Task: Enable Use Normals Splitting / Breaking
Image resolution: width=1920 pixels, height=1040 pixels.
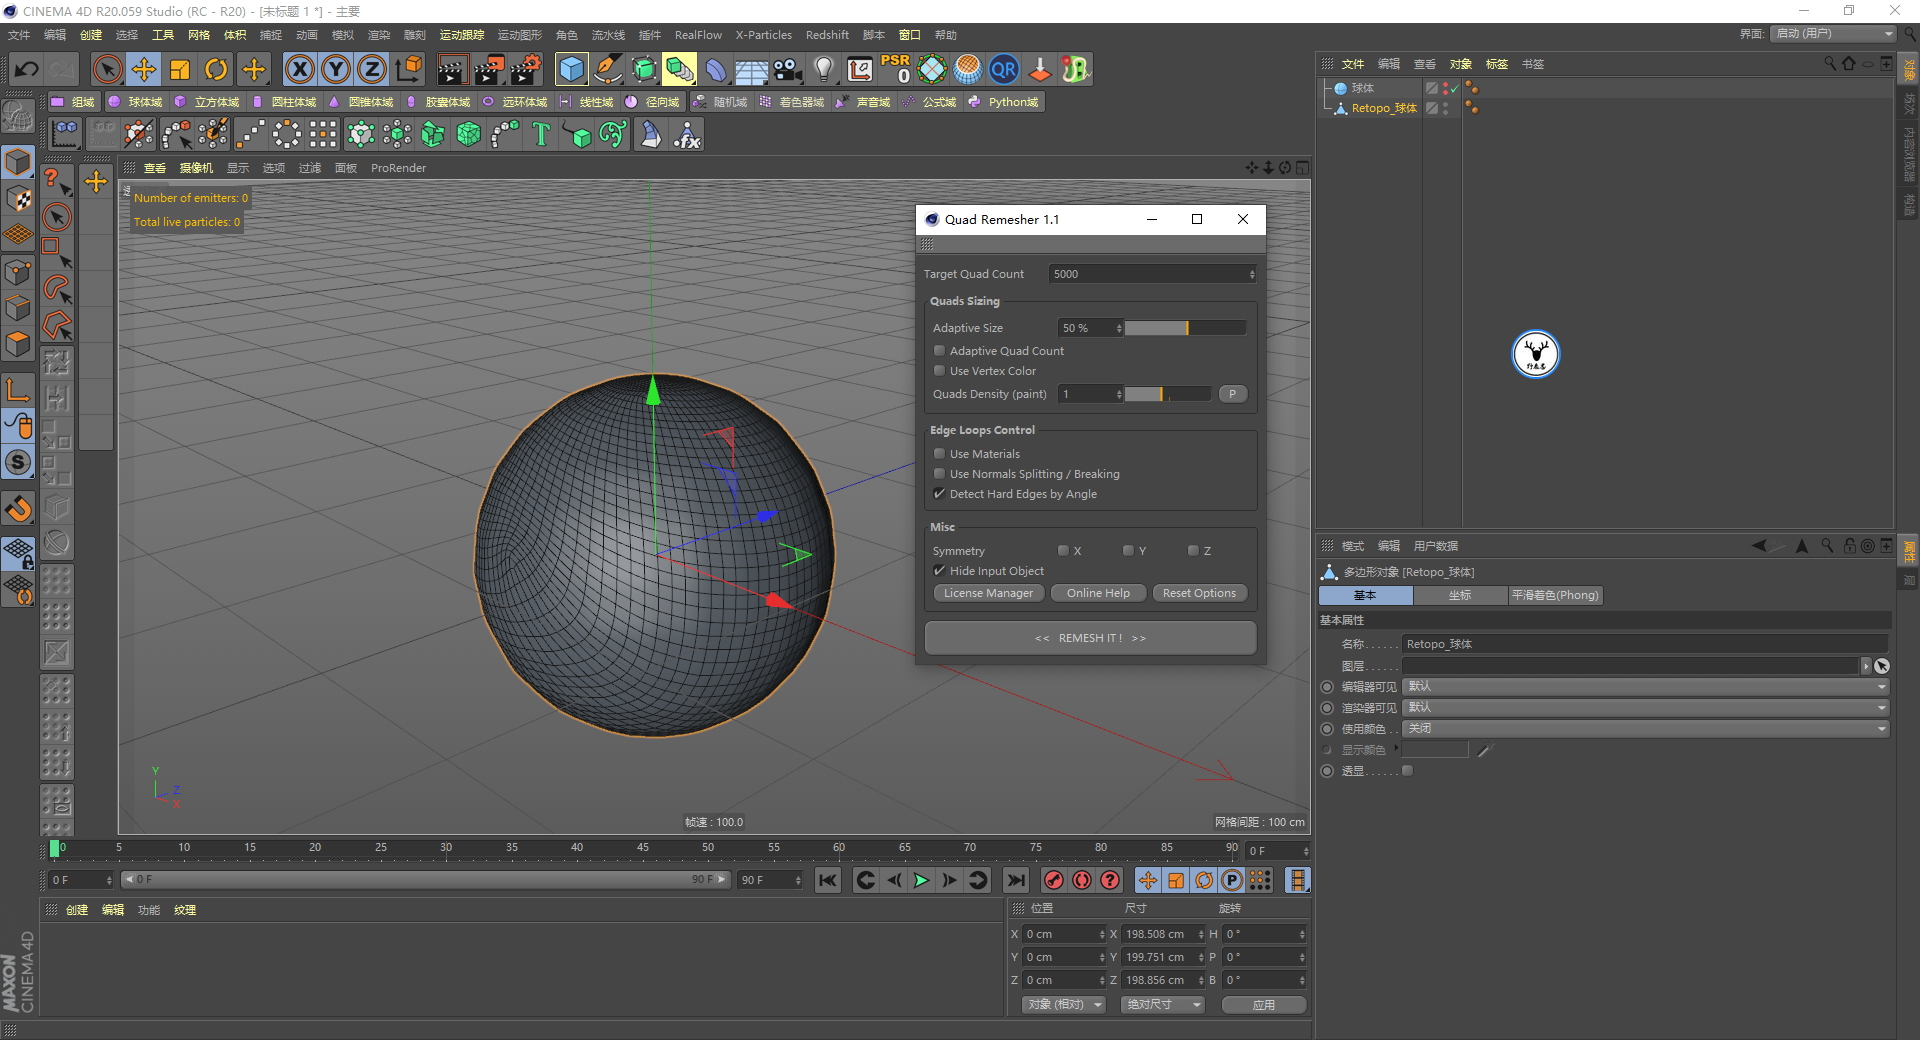Action: [940, 474]
